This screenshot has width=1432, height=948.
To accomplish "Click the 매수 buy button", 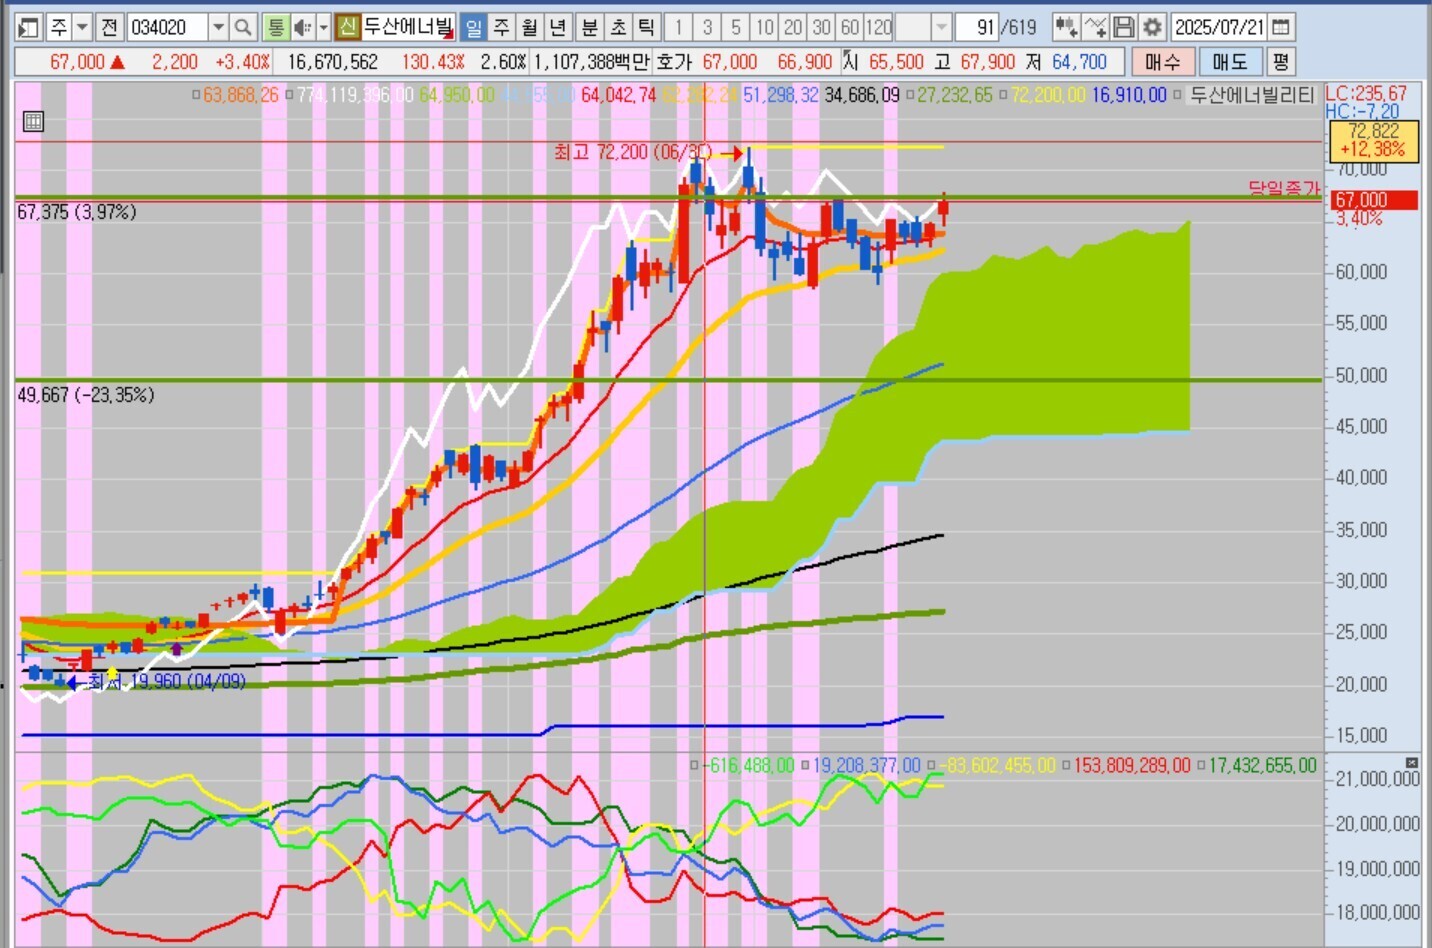I will pos(1162,62).
